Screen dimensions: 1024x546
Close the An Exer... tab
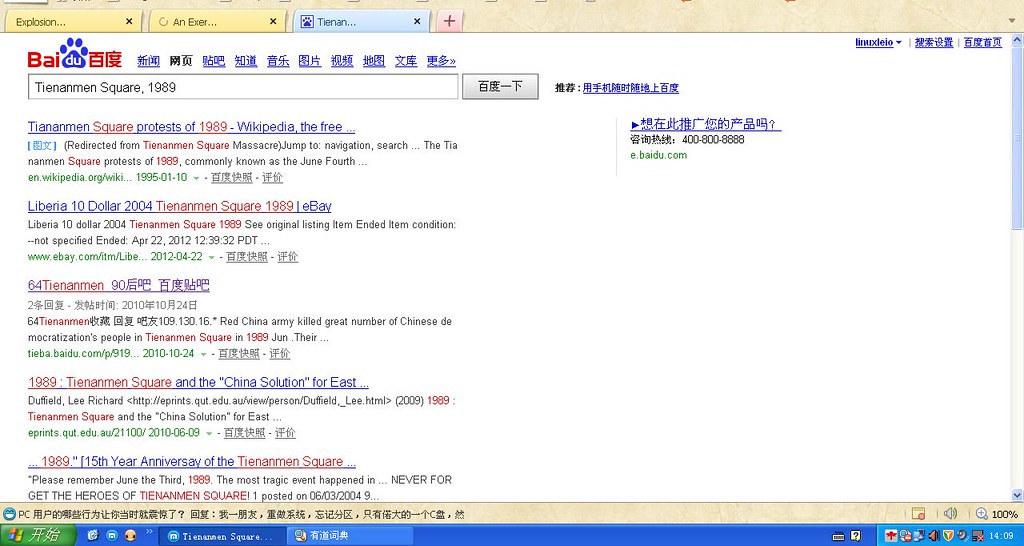(273, 22)
